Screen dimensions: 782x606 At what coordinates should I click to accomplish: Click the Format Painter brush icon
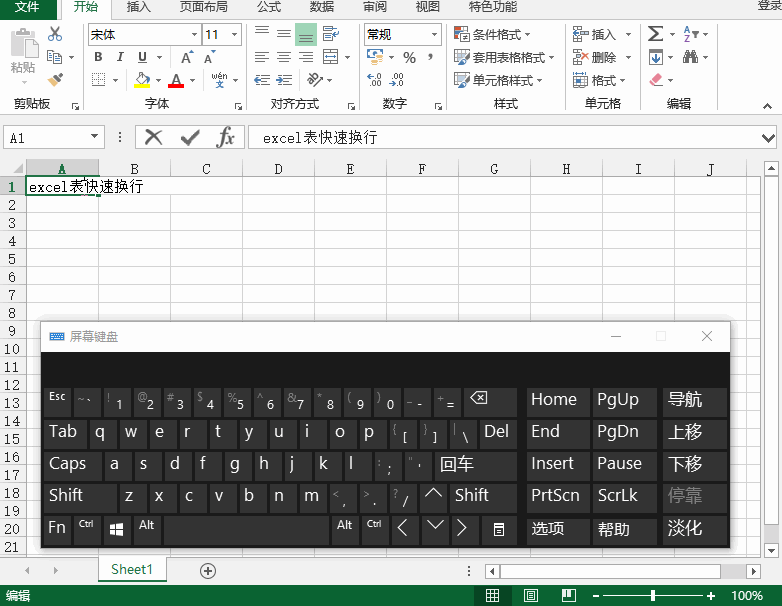(x=55, y=80)
